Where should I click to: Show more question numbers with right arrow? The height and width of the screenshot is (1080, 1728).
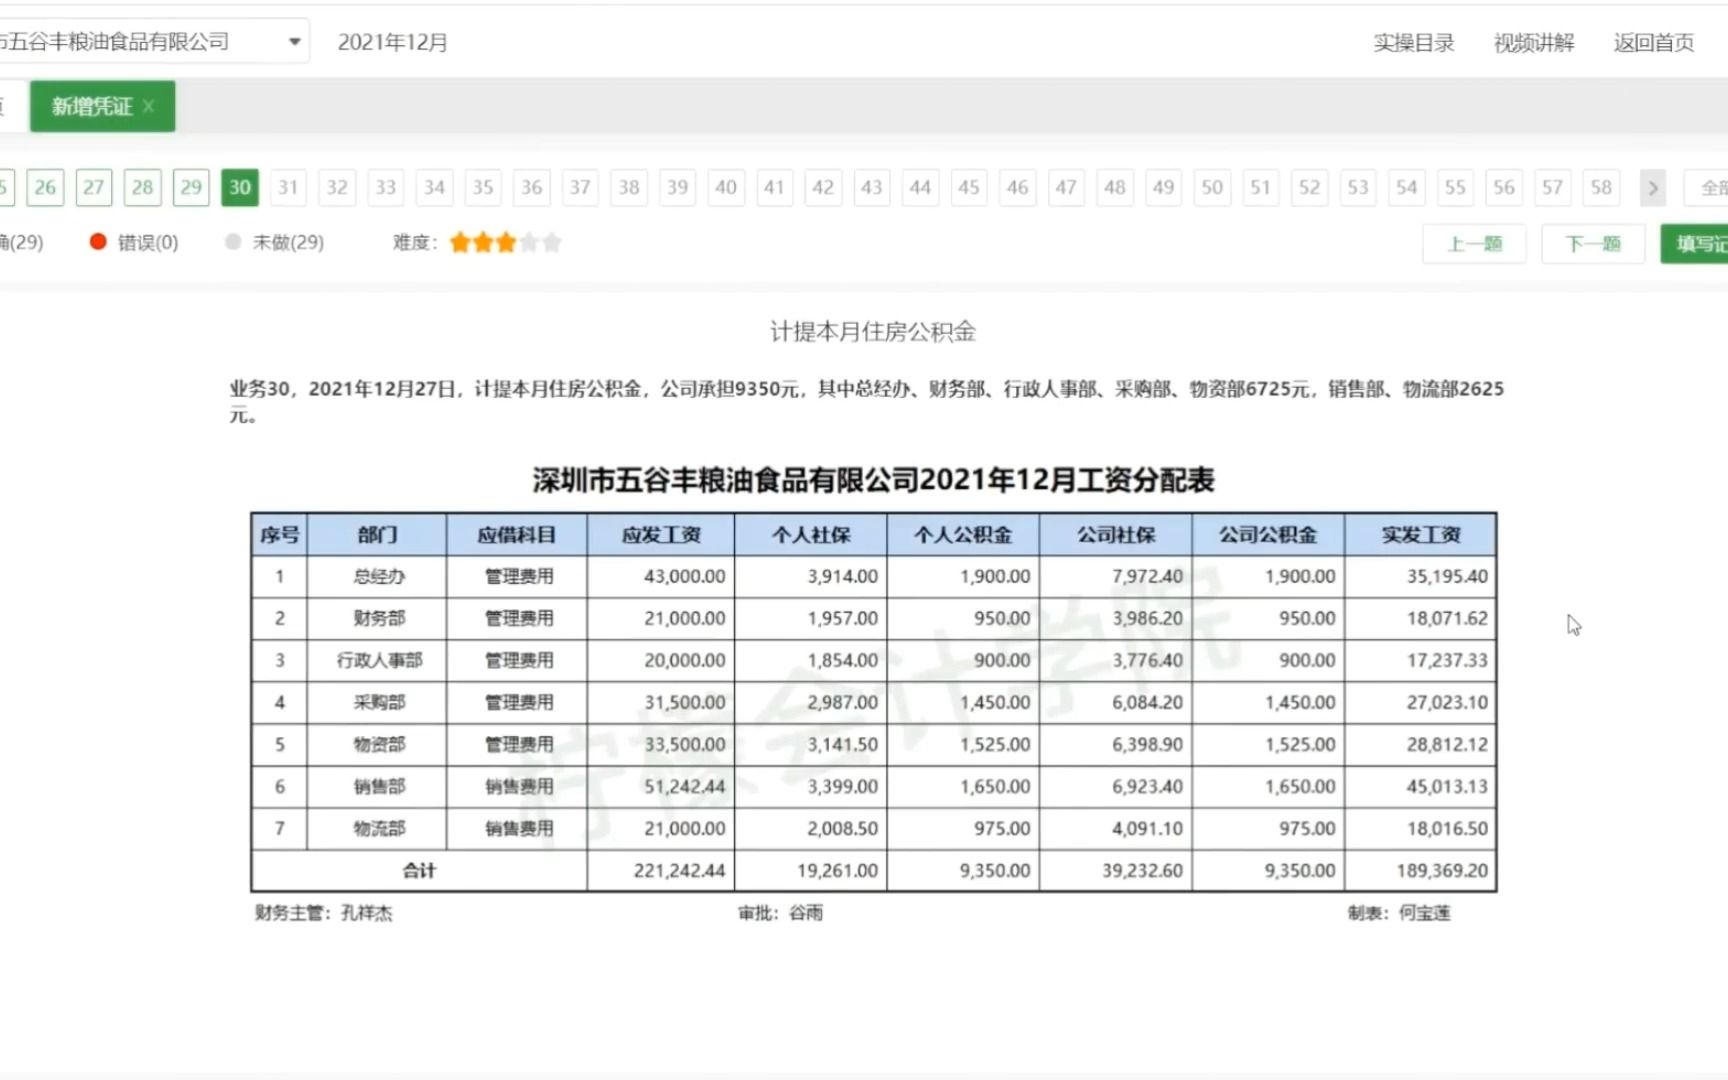pyautogui.click(x=1653, y=187)
